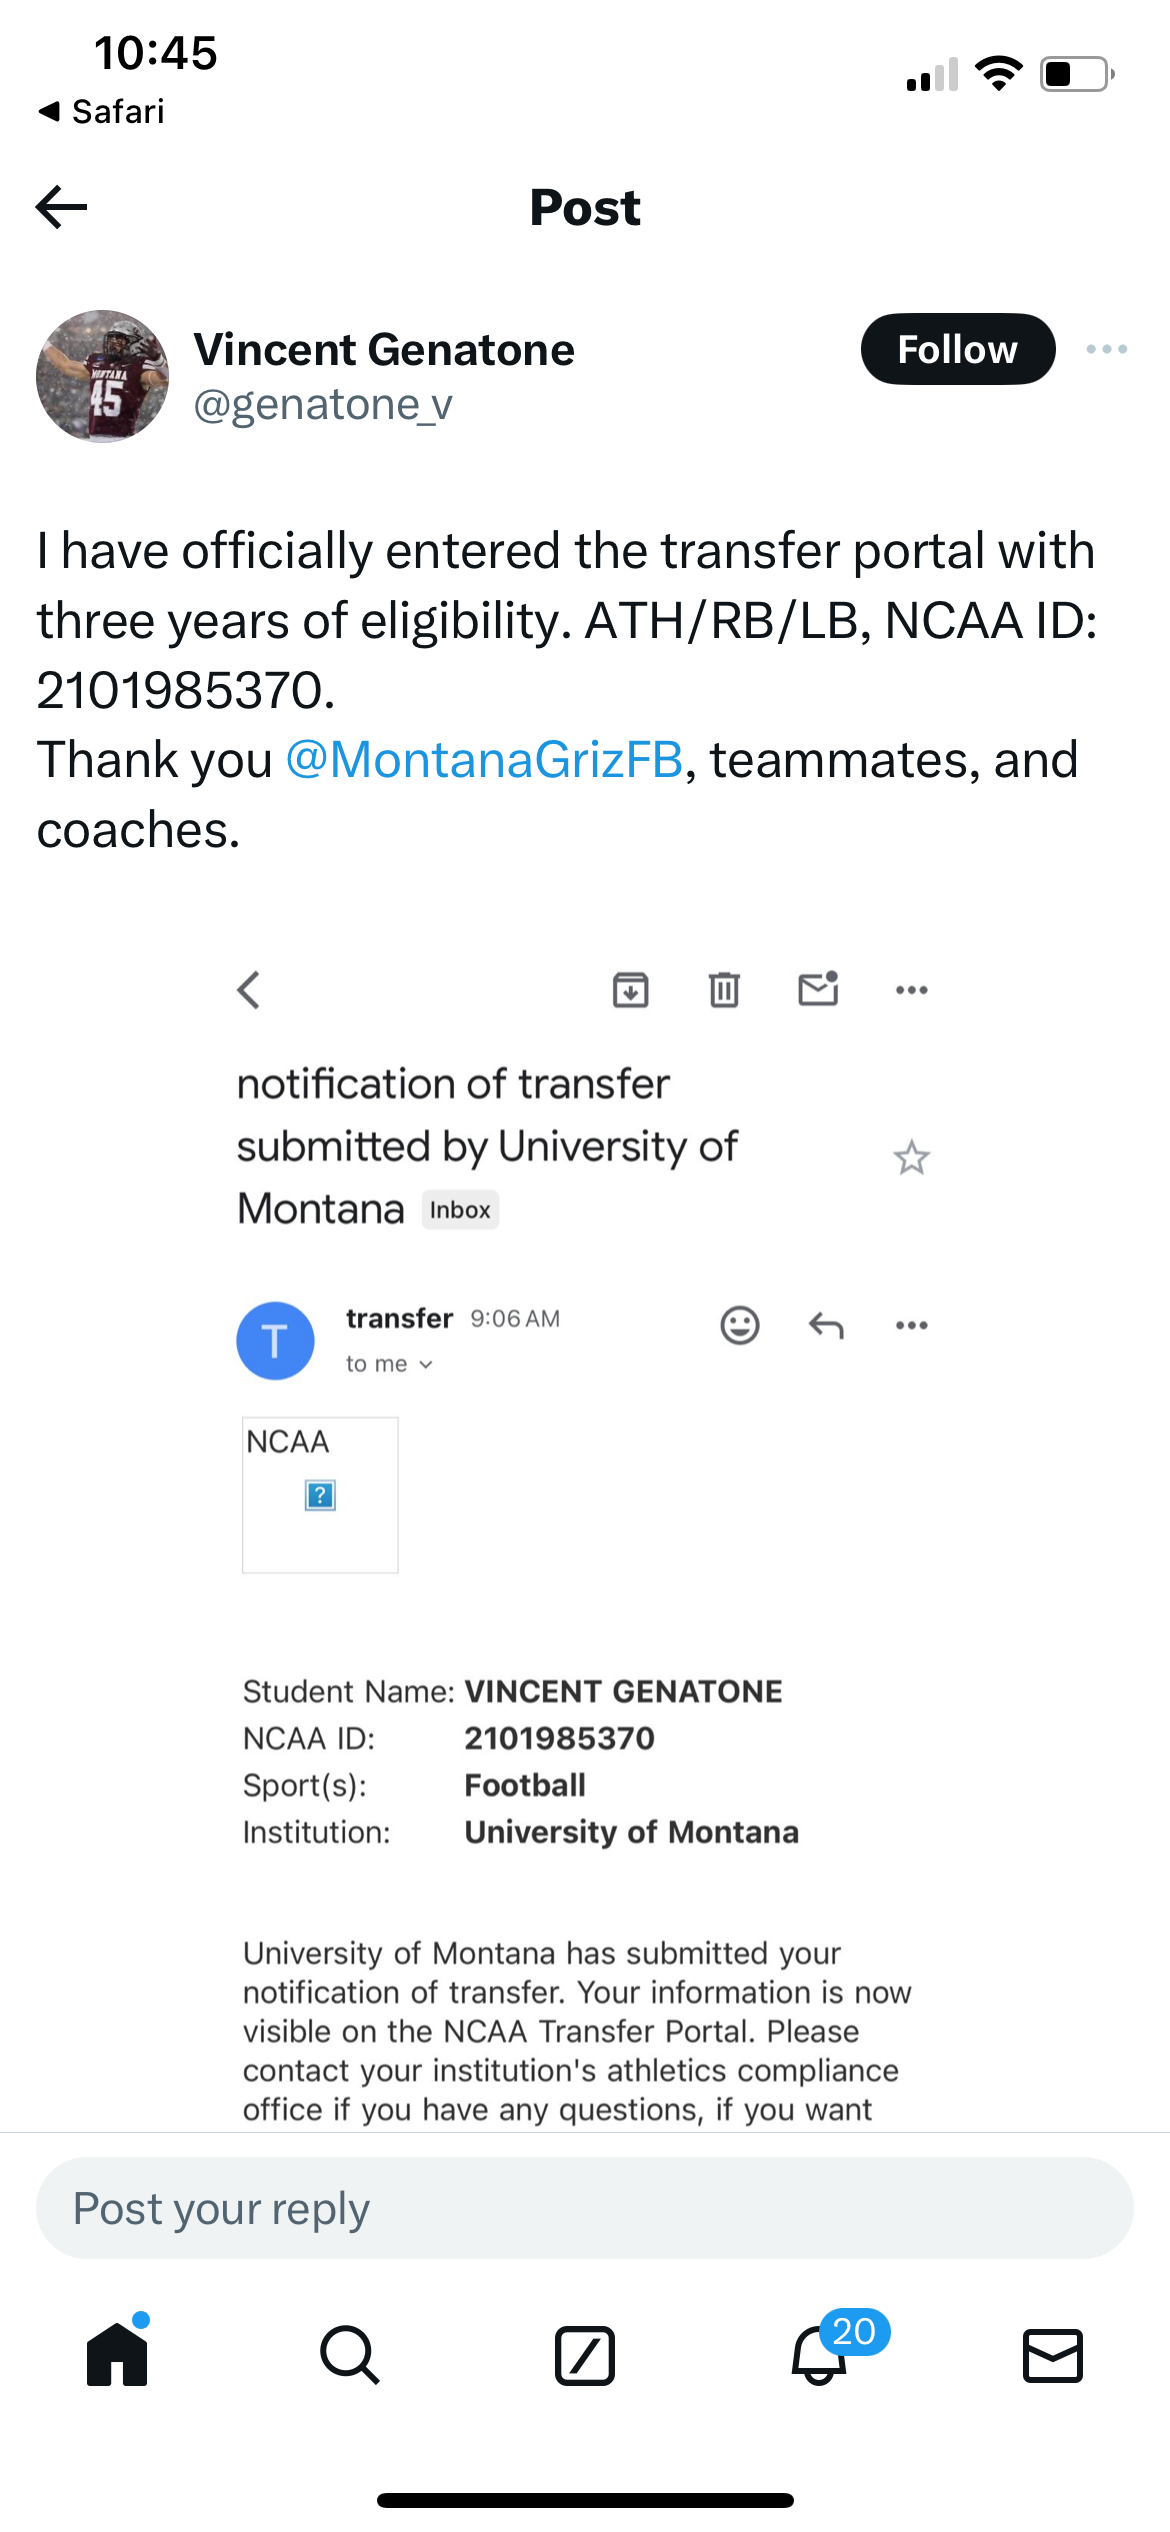Go to the Home tab
Image resolution: width=1170 pixels, height=2532 pixels.
click(117, 2354)
